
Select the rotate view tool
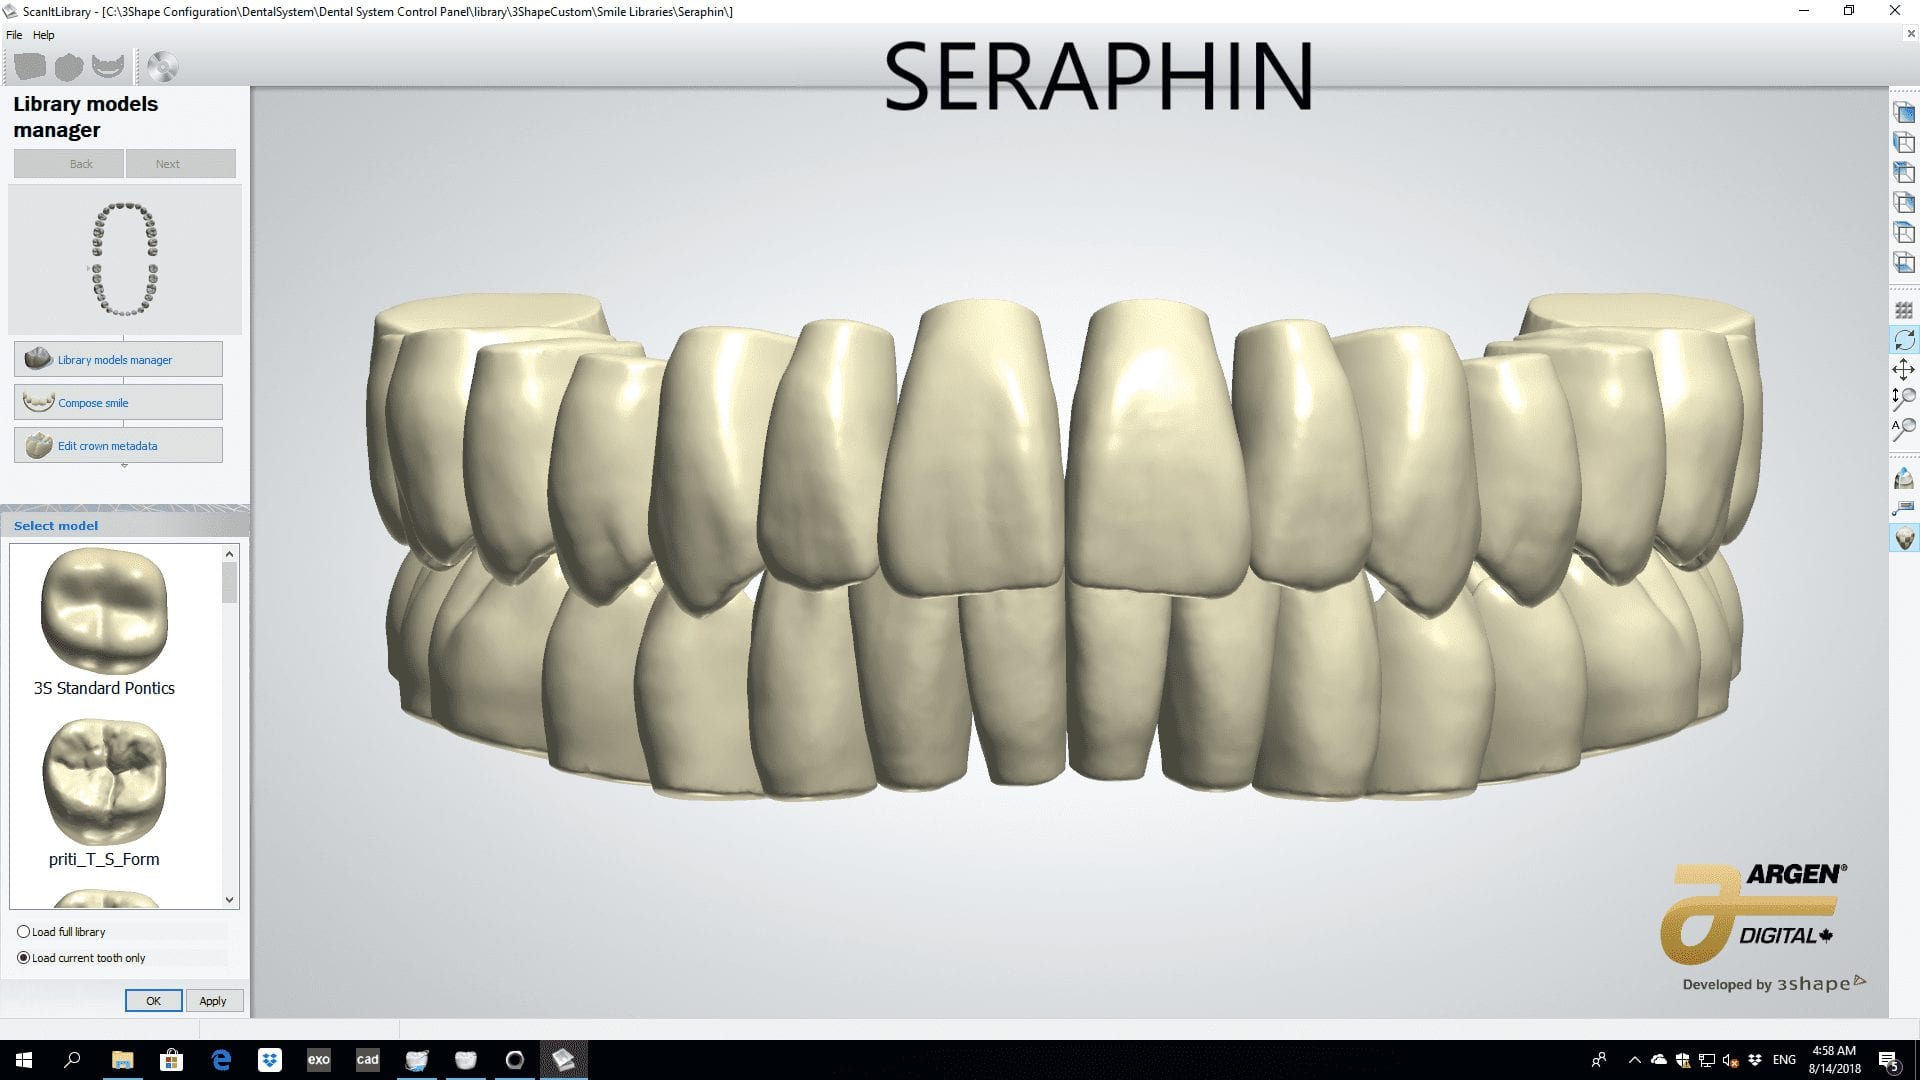pyautogui.click(x=1904, y=340)
